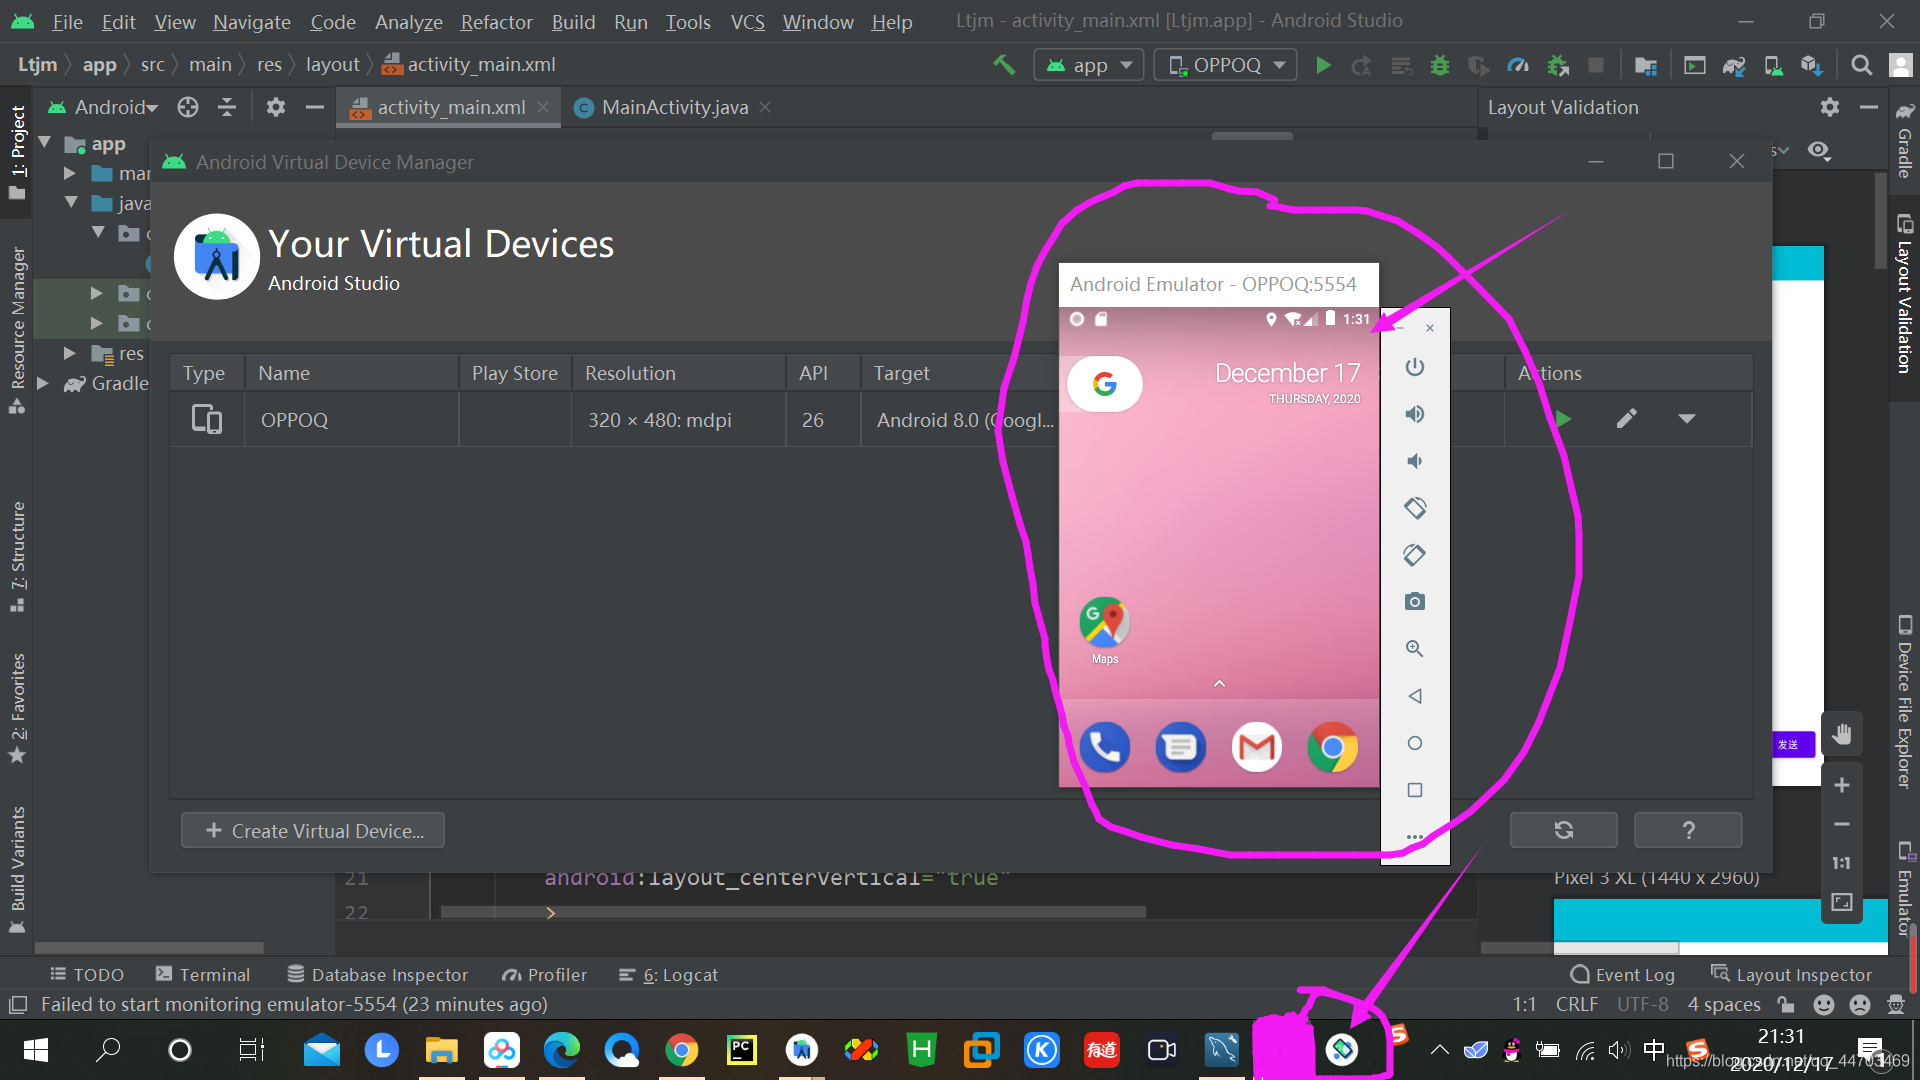Open the Phone app in the emulator
1920x1080 pixels.
[1105, 747]
